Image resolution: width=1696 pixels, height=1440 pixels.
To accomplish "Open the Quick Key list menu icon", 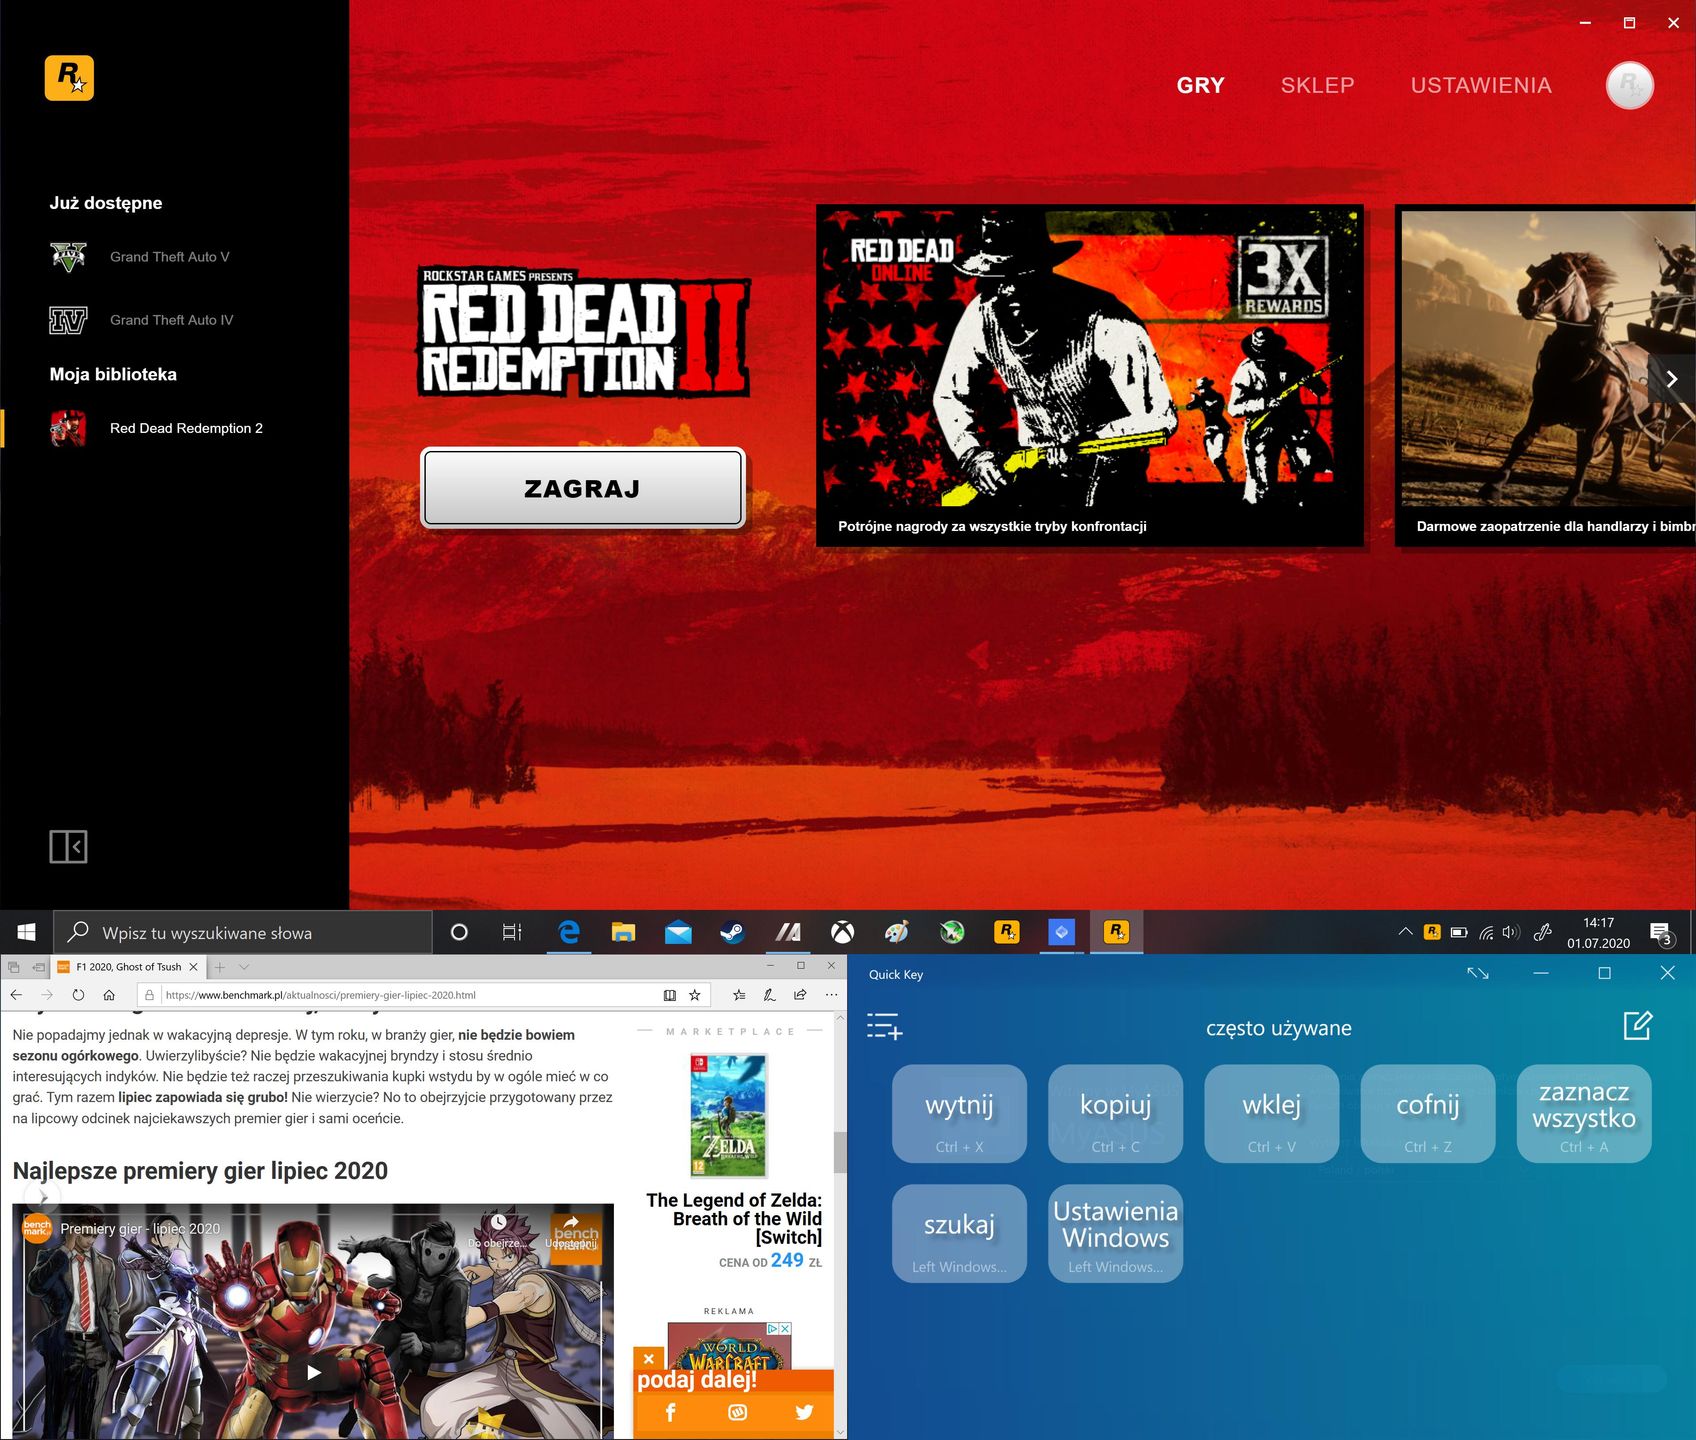I will 884,1027.
